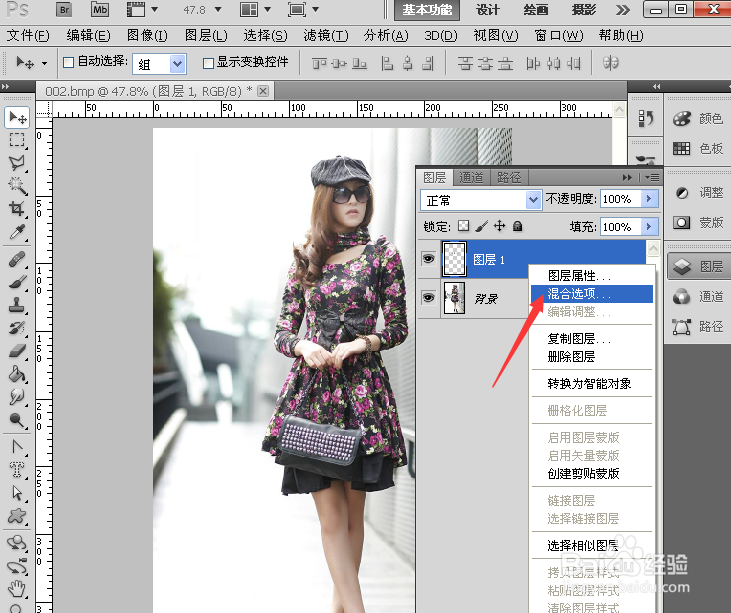Open the 滤镜(T) menu
731x613 pixels.
(325, 35)
